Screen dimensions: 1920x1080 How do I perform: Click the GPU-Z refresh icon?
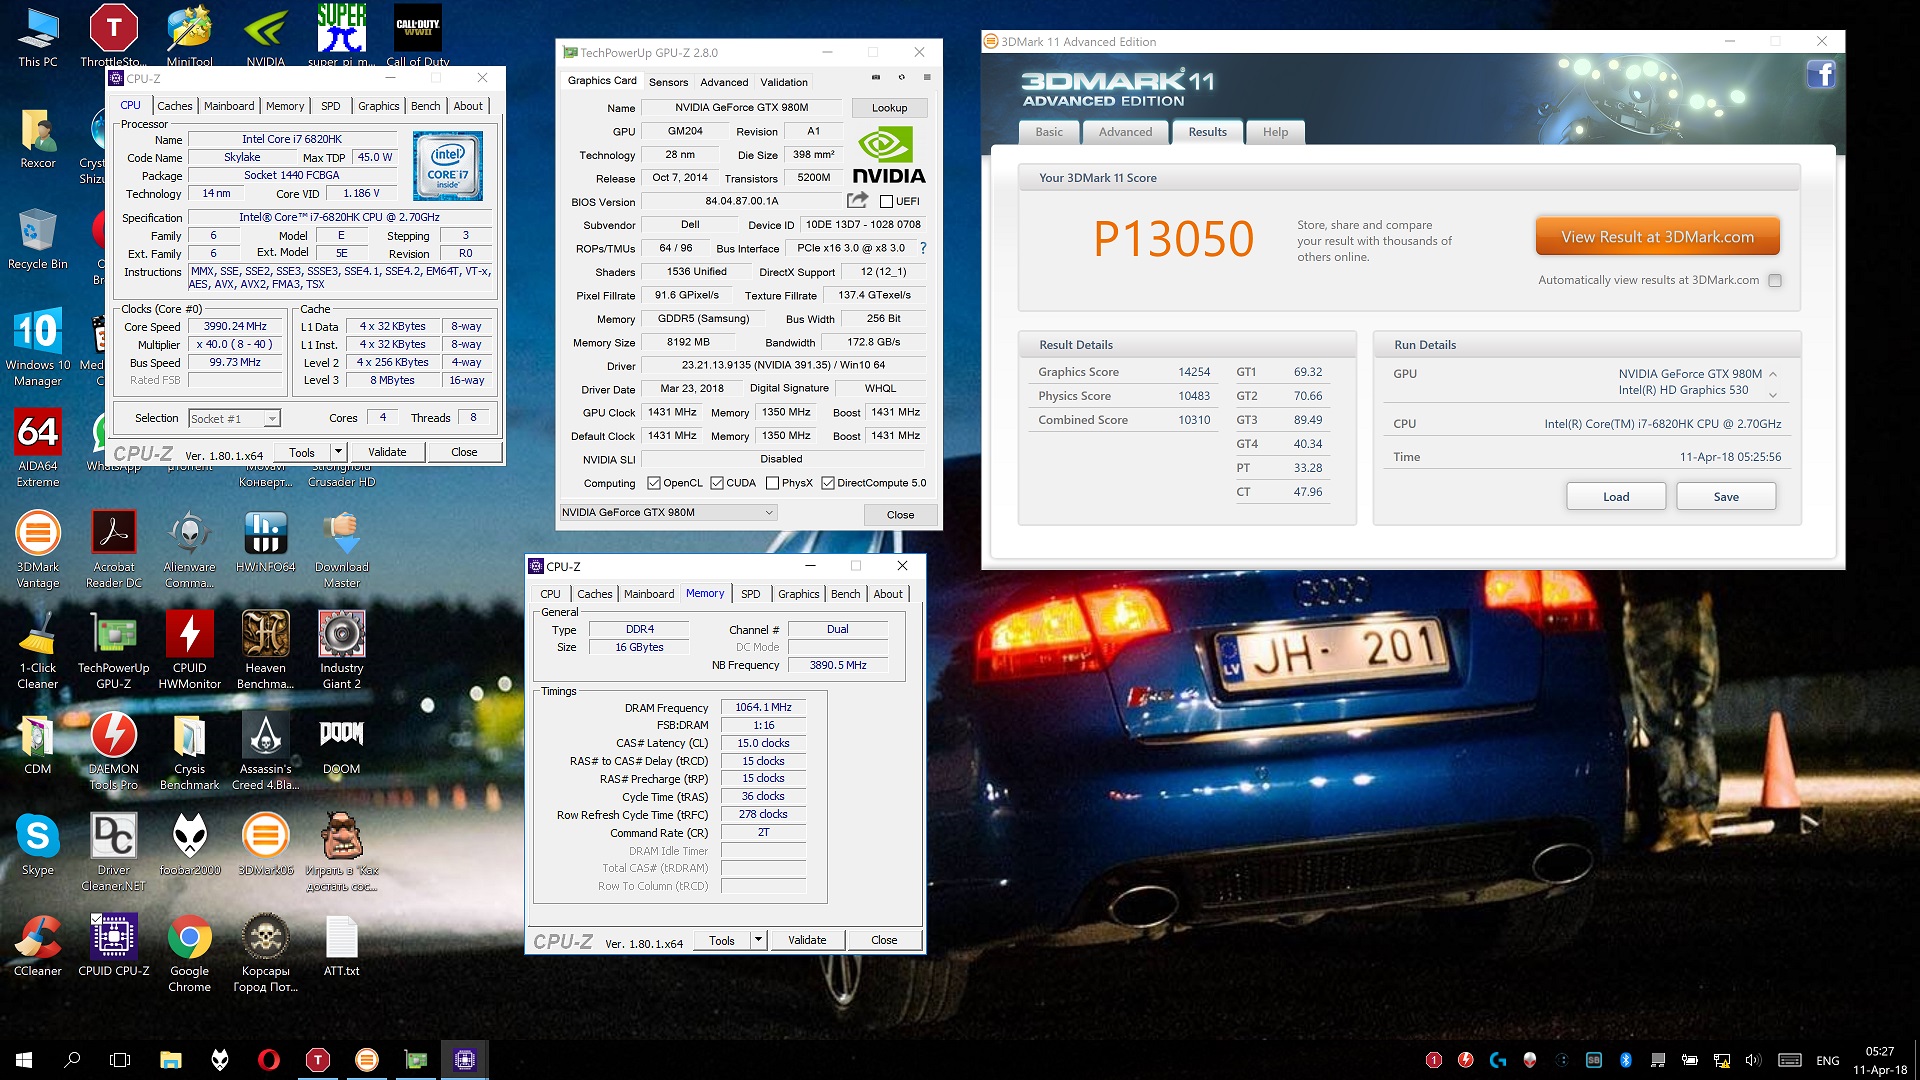(x=901, y=77)
